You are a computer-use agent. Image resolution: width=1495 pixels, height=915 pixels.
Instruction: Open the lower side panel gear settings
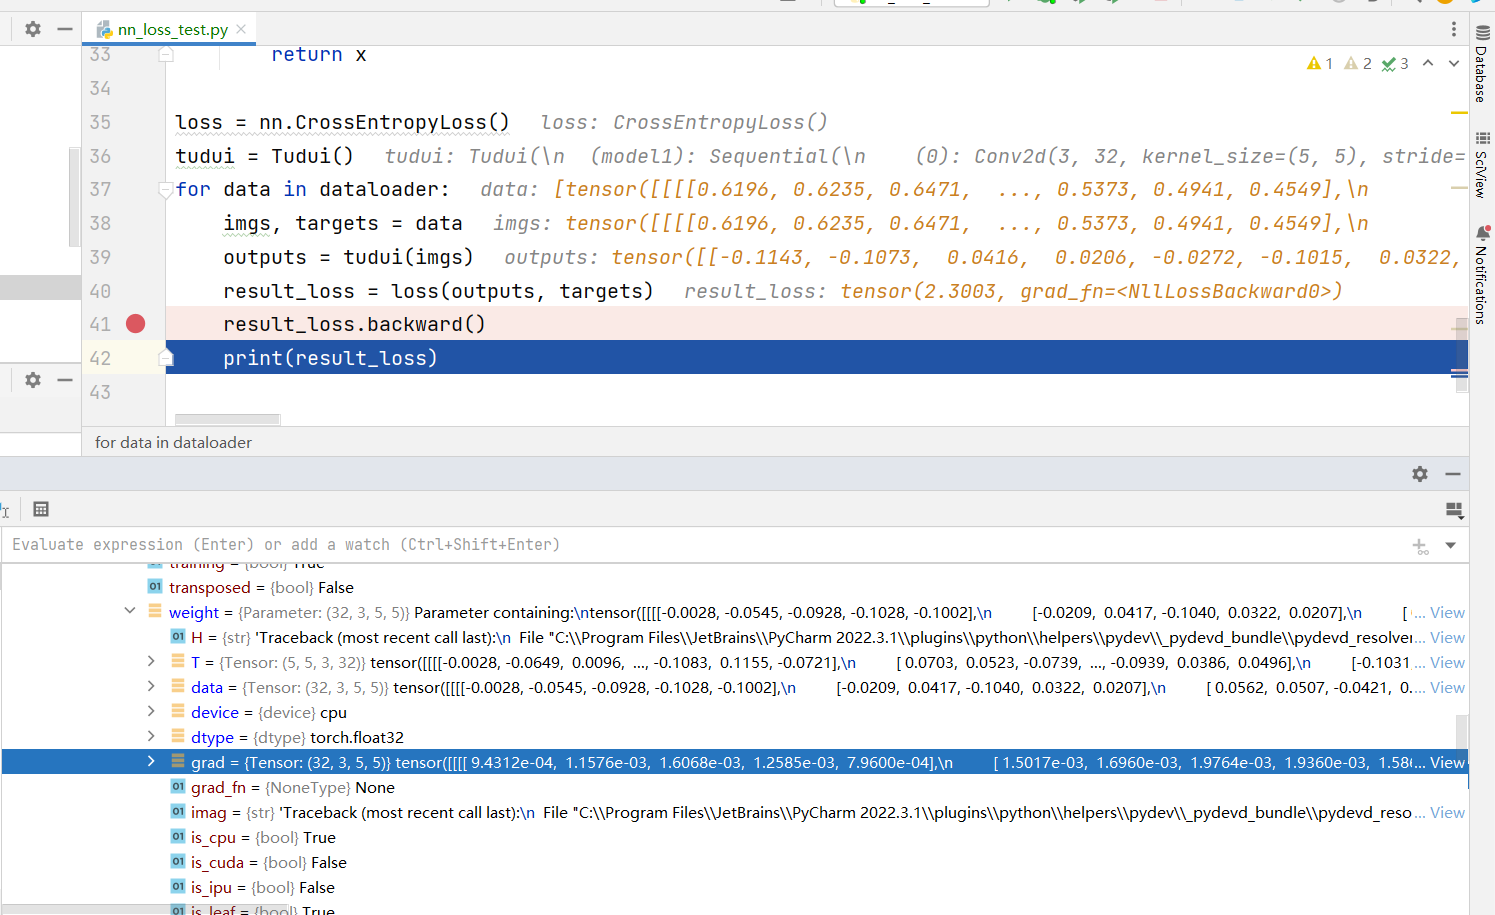(x=33, y=380)
